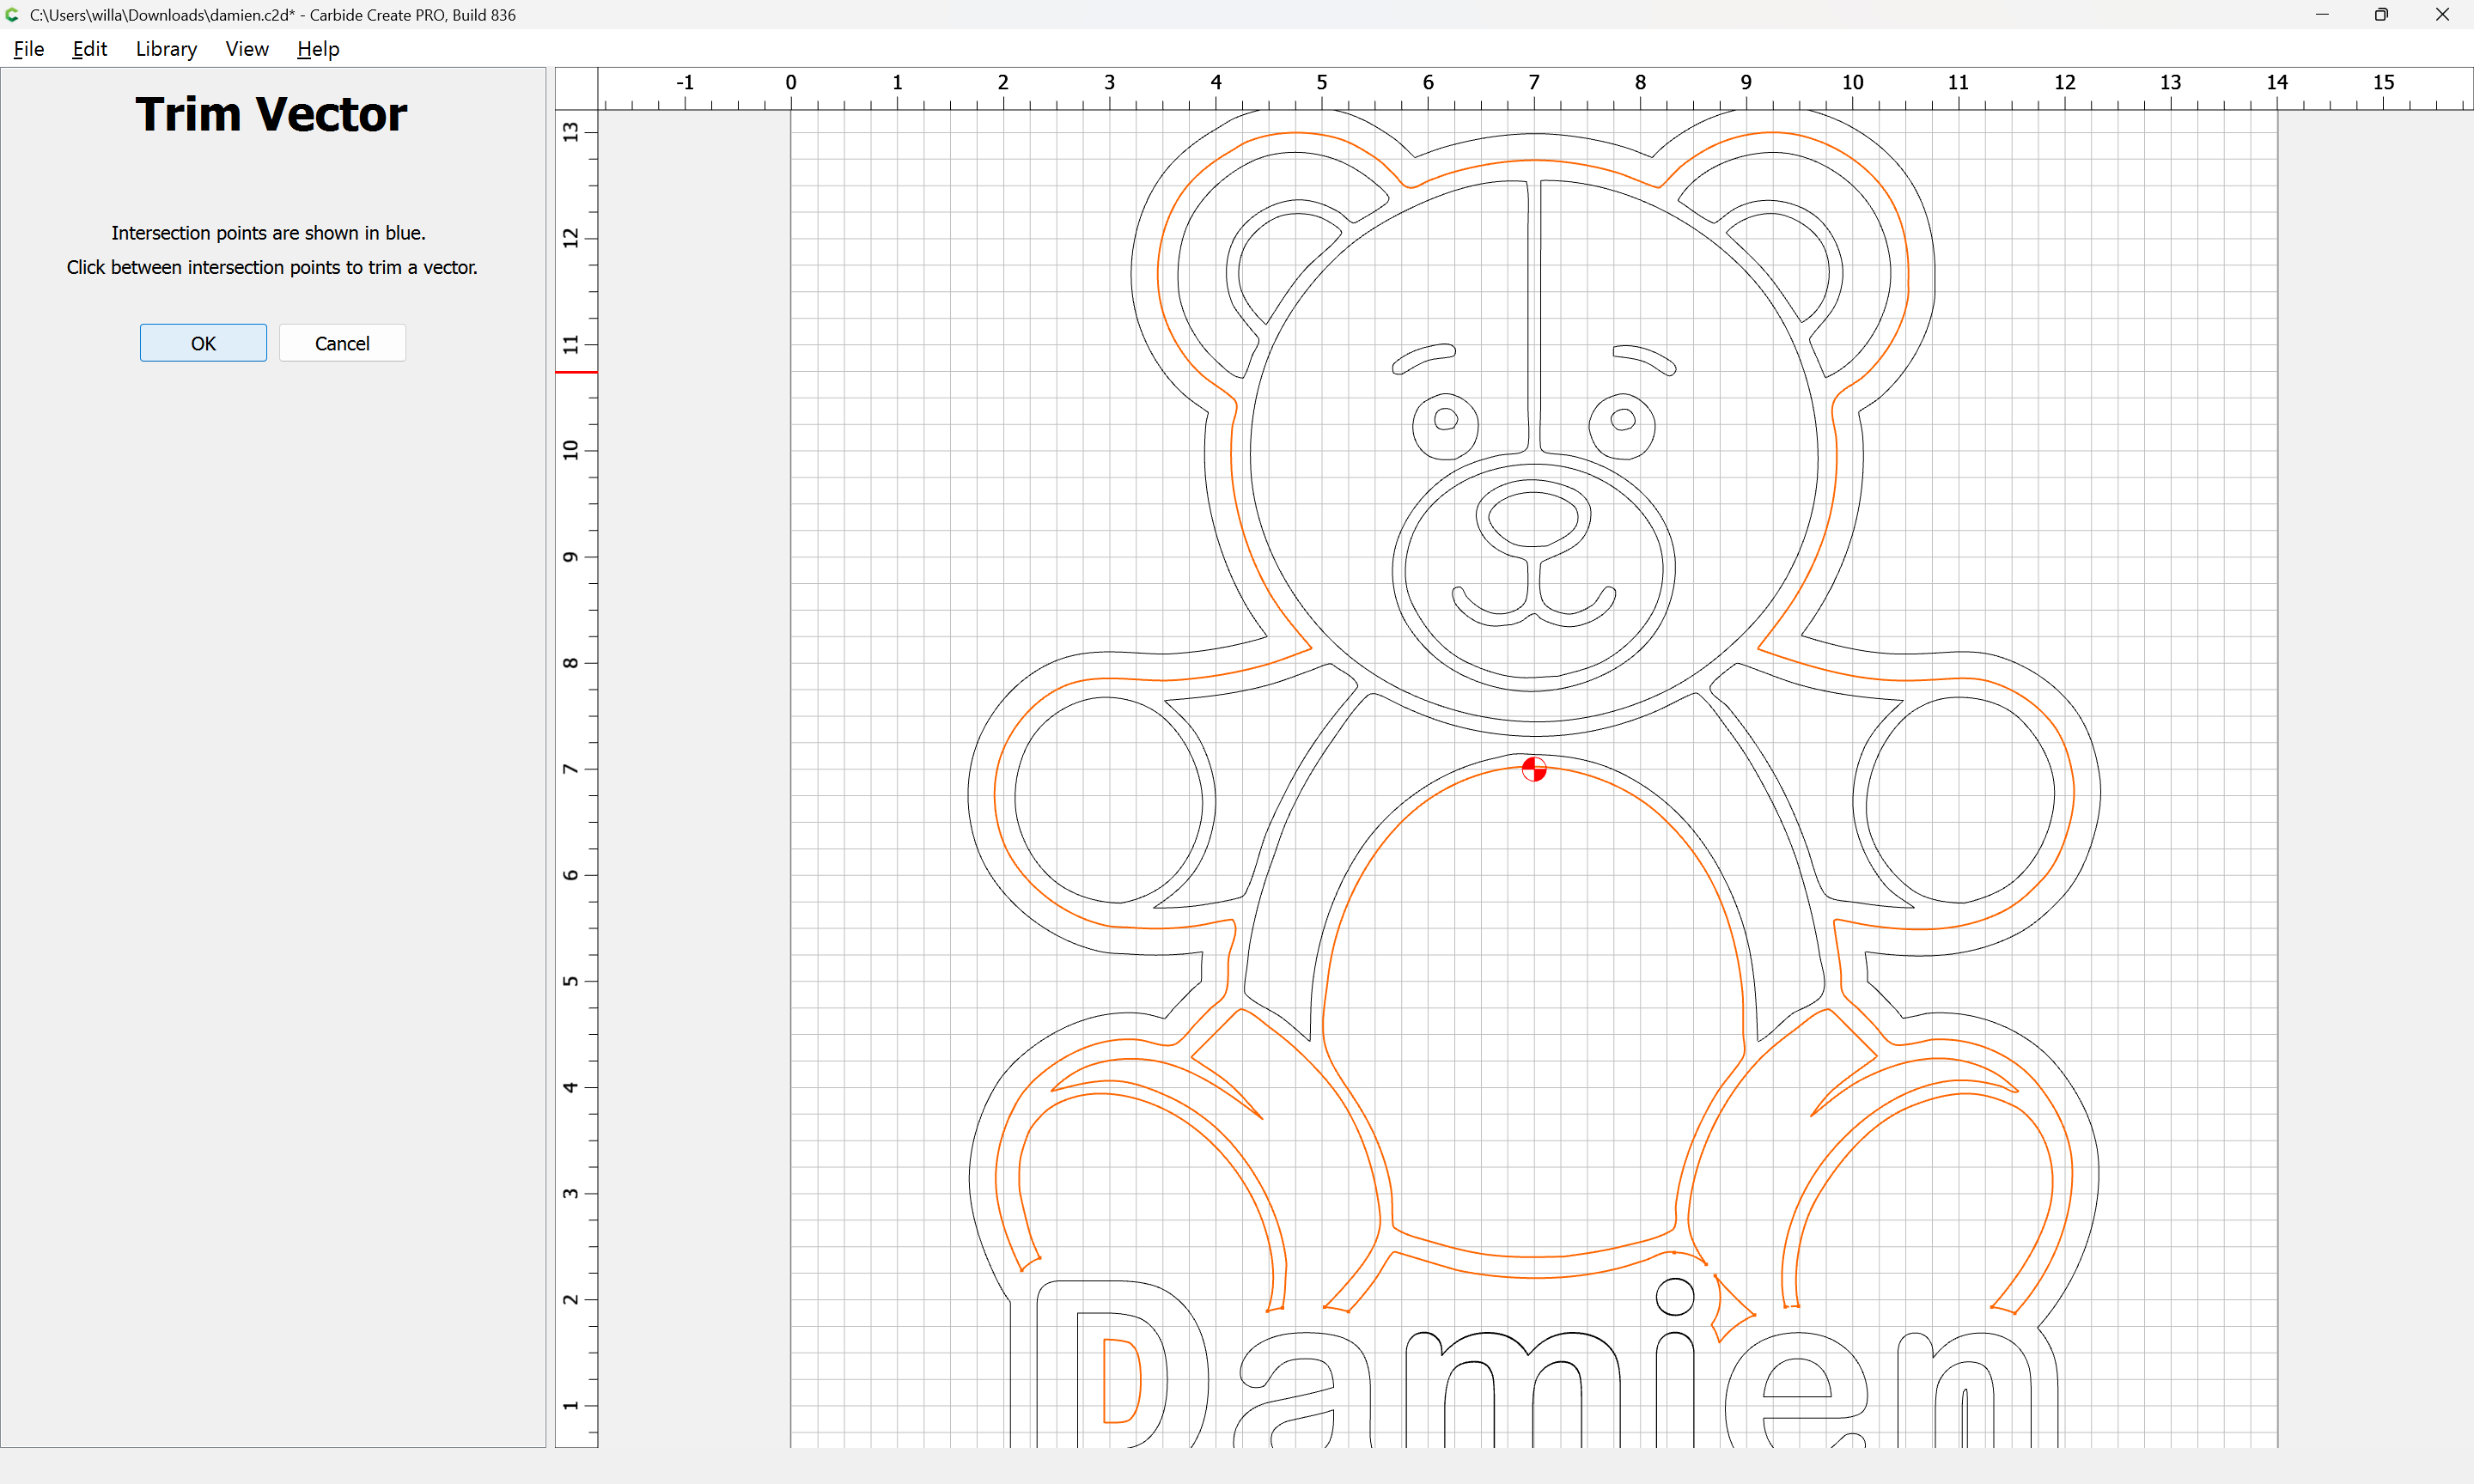
Task: Open the Library menu
Action: coord(166,49)
